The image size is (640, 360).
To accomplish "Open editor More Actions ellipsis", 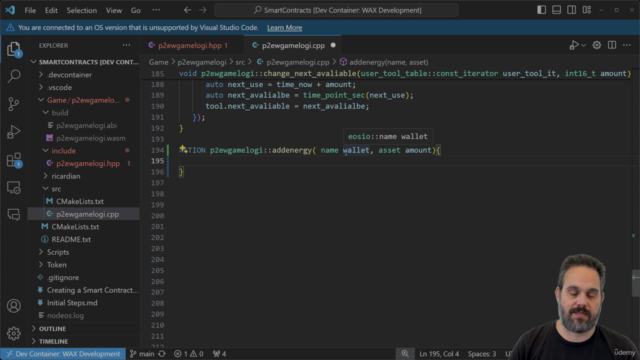I will coord(627,45).
